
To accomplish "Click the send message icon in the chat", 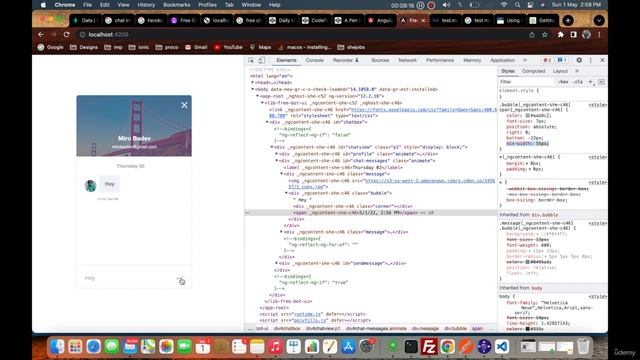I will click(x=181, y=279).
